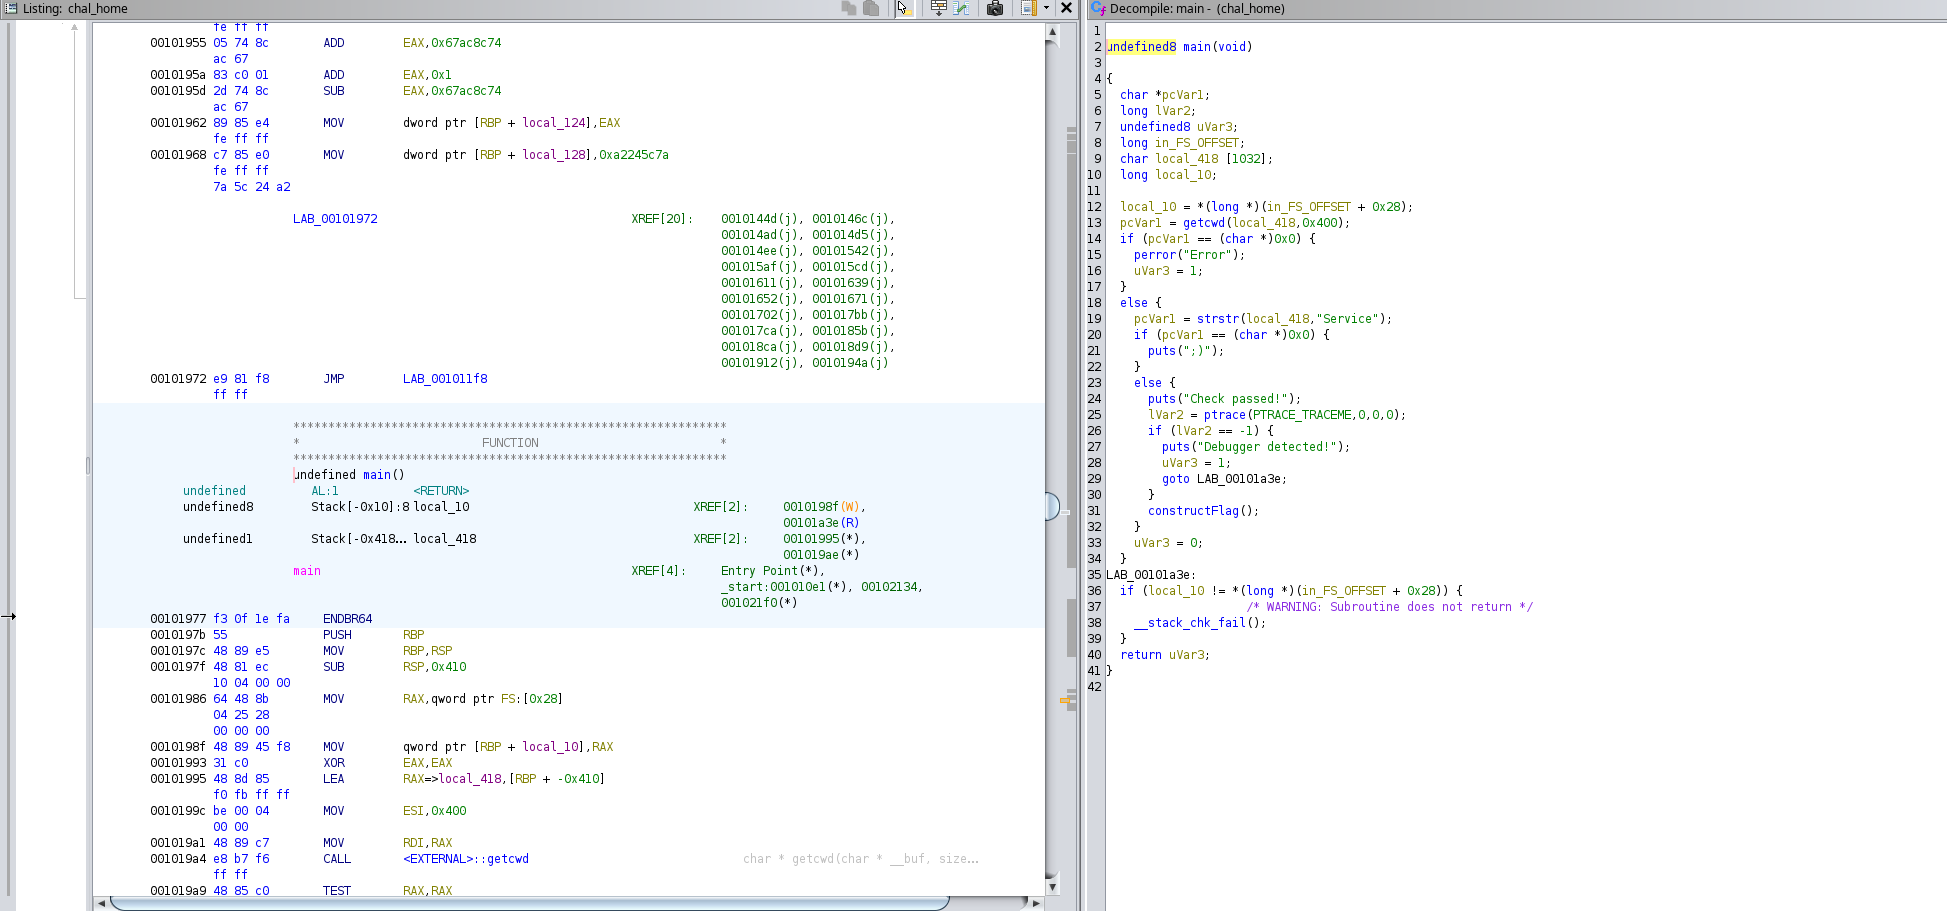Click the Decompile panel Cf icon

(1098, 8)
